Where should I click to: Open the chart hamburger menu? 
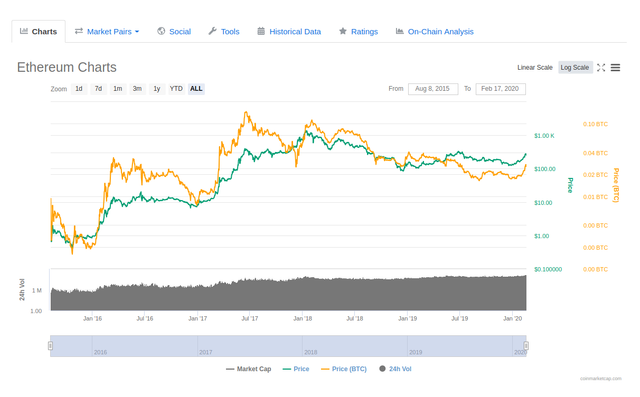tap(615, 68)
